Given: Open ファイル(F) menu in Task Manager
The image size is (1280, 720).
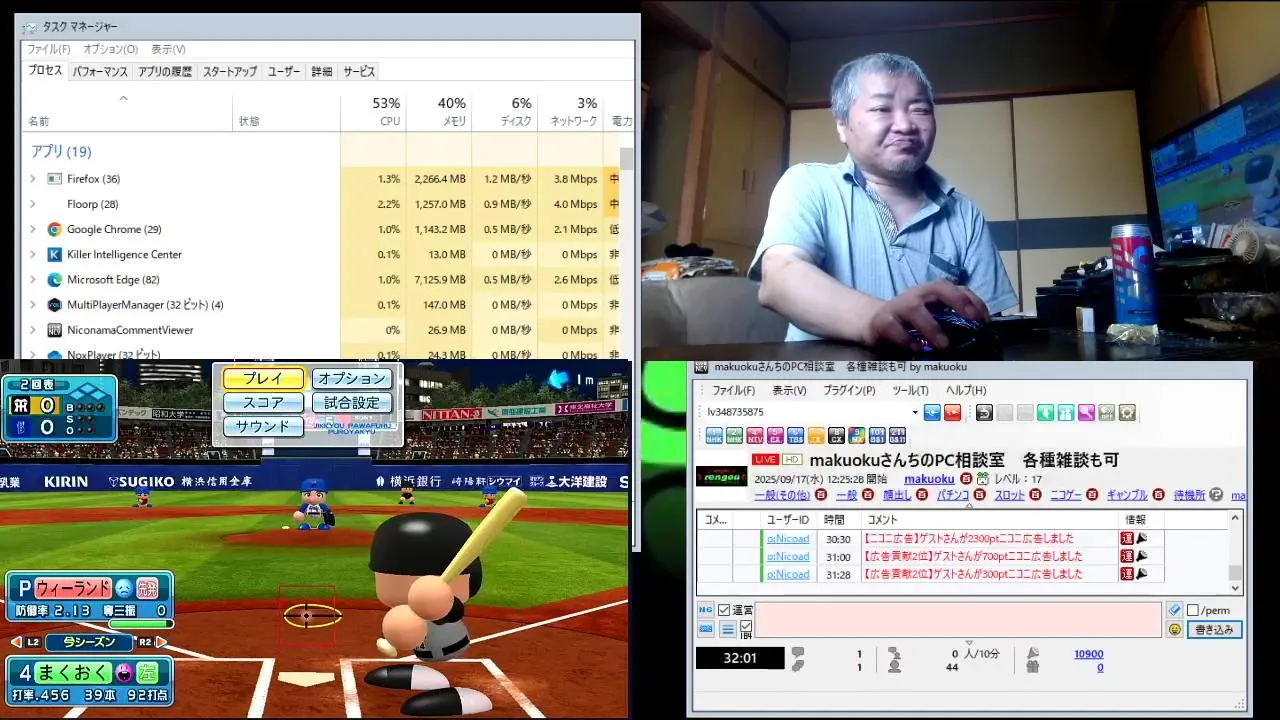Looking at the screenshot, I should (48, 49).
